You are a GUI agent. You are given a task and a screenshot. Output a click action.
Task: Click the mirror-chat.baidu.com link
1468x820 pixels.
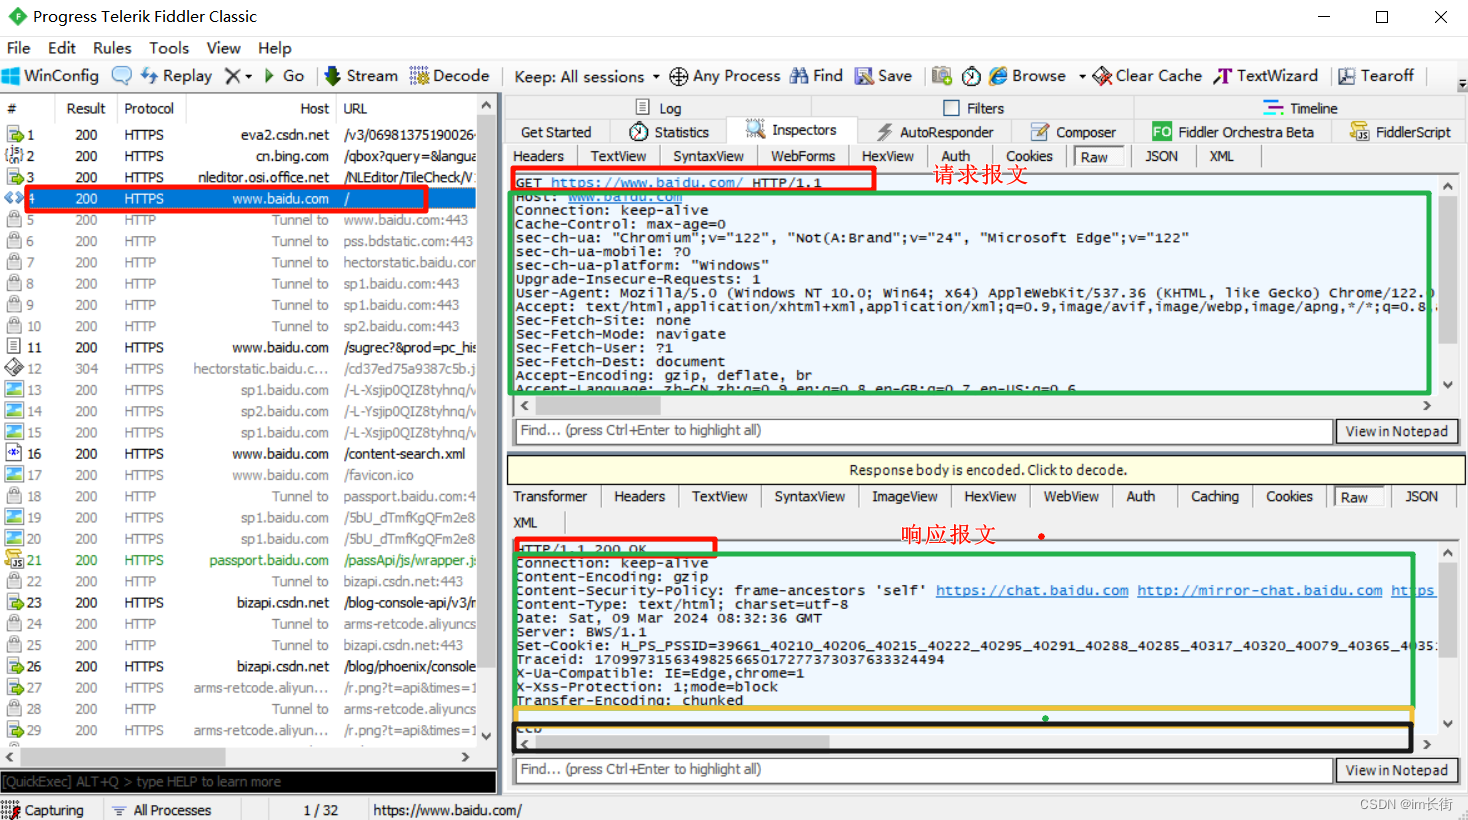[x=1260, y=591]
